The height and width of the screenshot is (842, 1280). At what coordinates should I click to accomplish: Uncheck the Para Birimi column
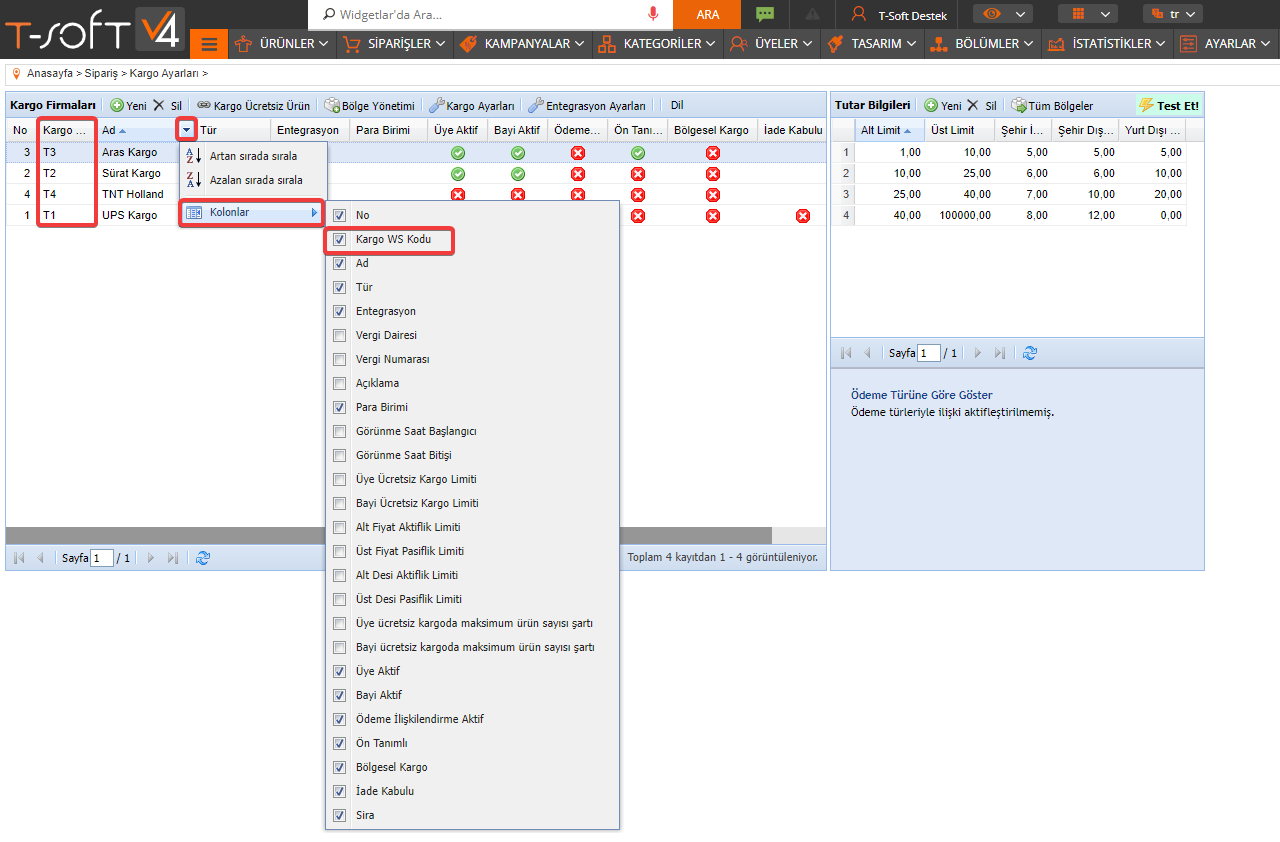click(x=340, y=407)
